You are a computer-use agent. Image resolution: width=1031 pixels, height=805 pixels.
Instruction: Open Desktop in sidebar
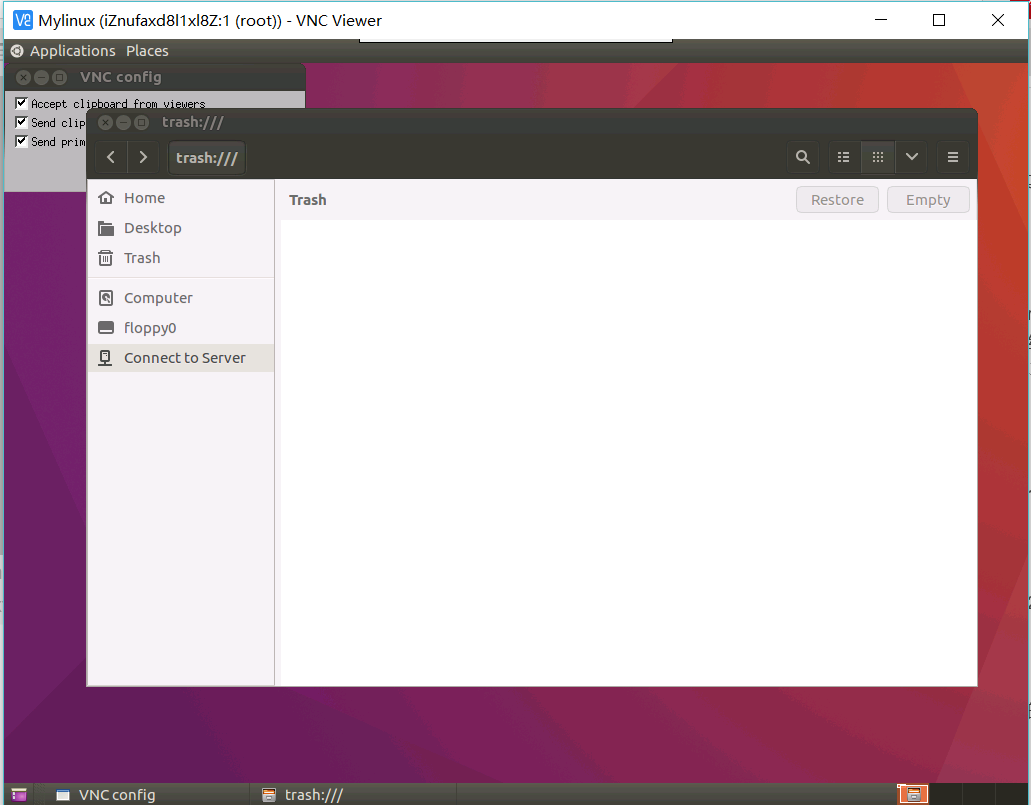[x=181, y=228]
